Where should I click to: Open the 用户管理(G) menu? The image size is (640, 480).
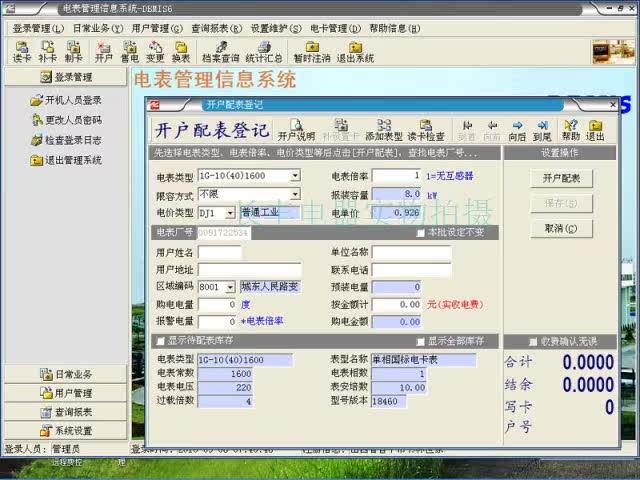point(157,28)
